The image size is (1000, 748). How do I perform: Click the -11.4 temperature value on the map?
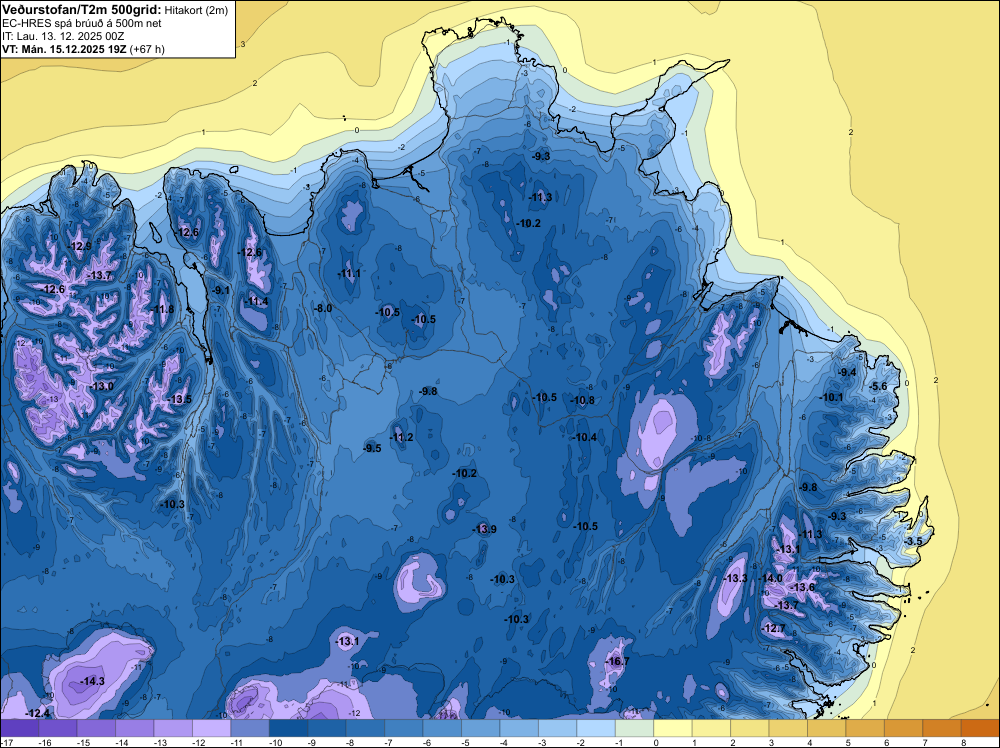(x=256, y=302)
